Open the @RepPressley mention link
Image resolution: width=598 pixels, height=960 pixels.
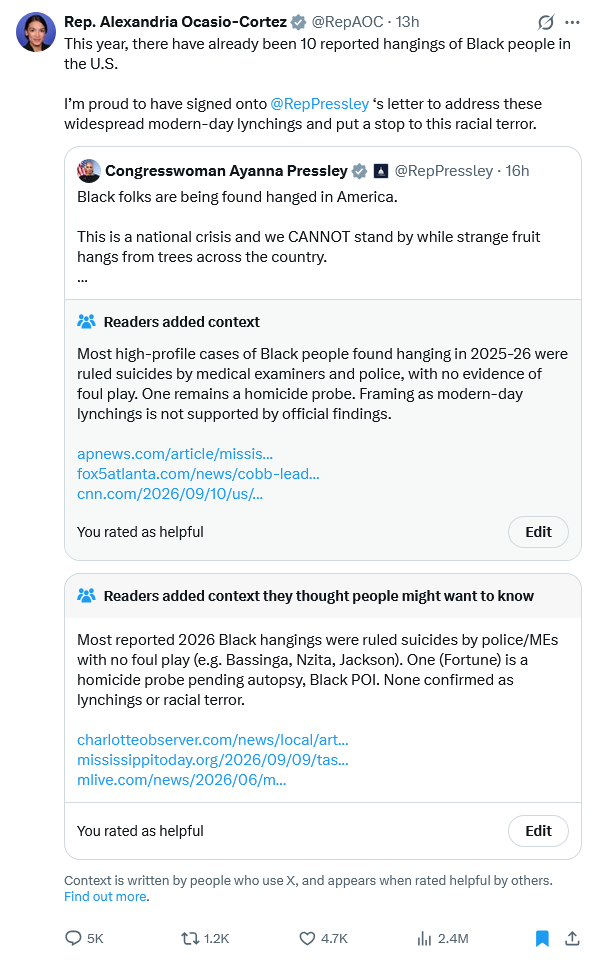320,104
